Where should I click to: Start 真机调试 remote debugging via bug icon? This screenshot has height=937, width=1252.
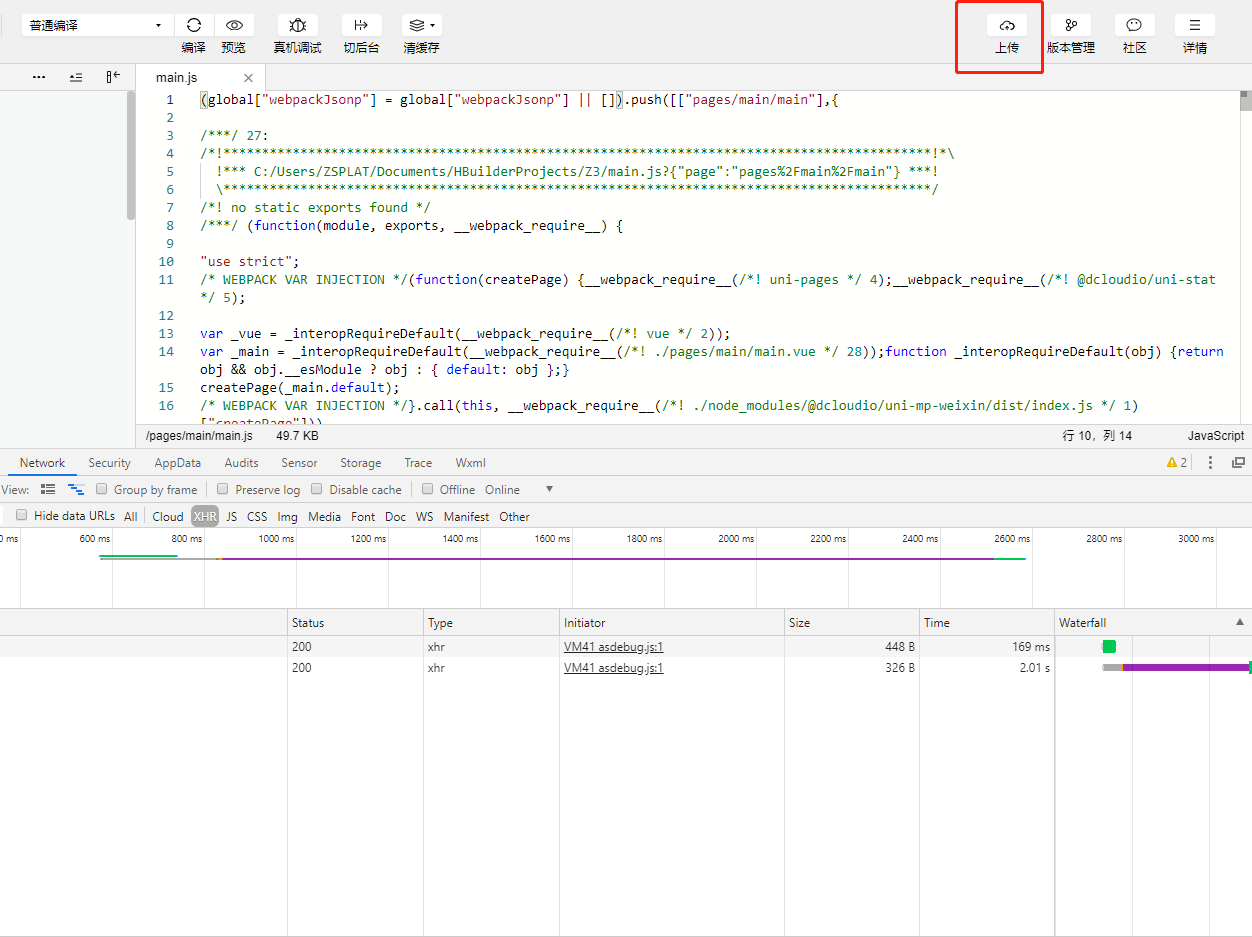[297, 25]
